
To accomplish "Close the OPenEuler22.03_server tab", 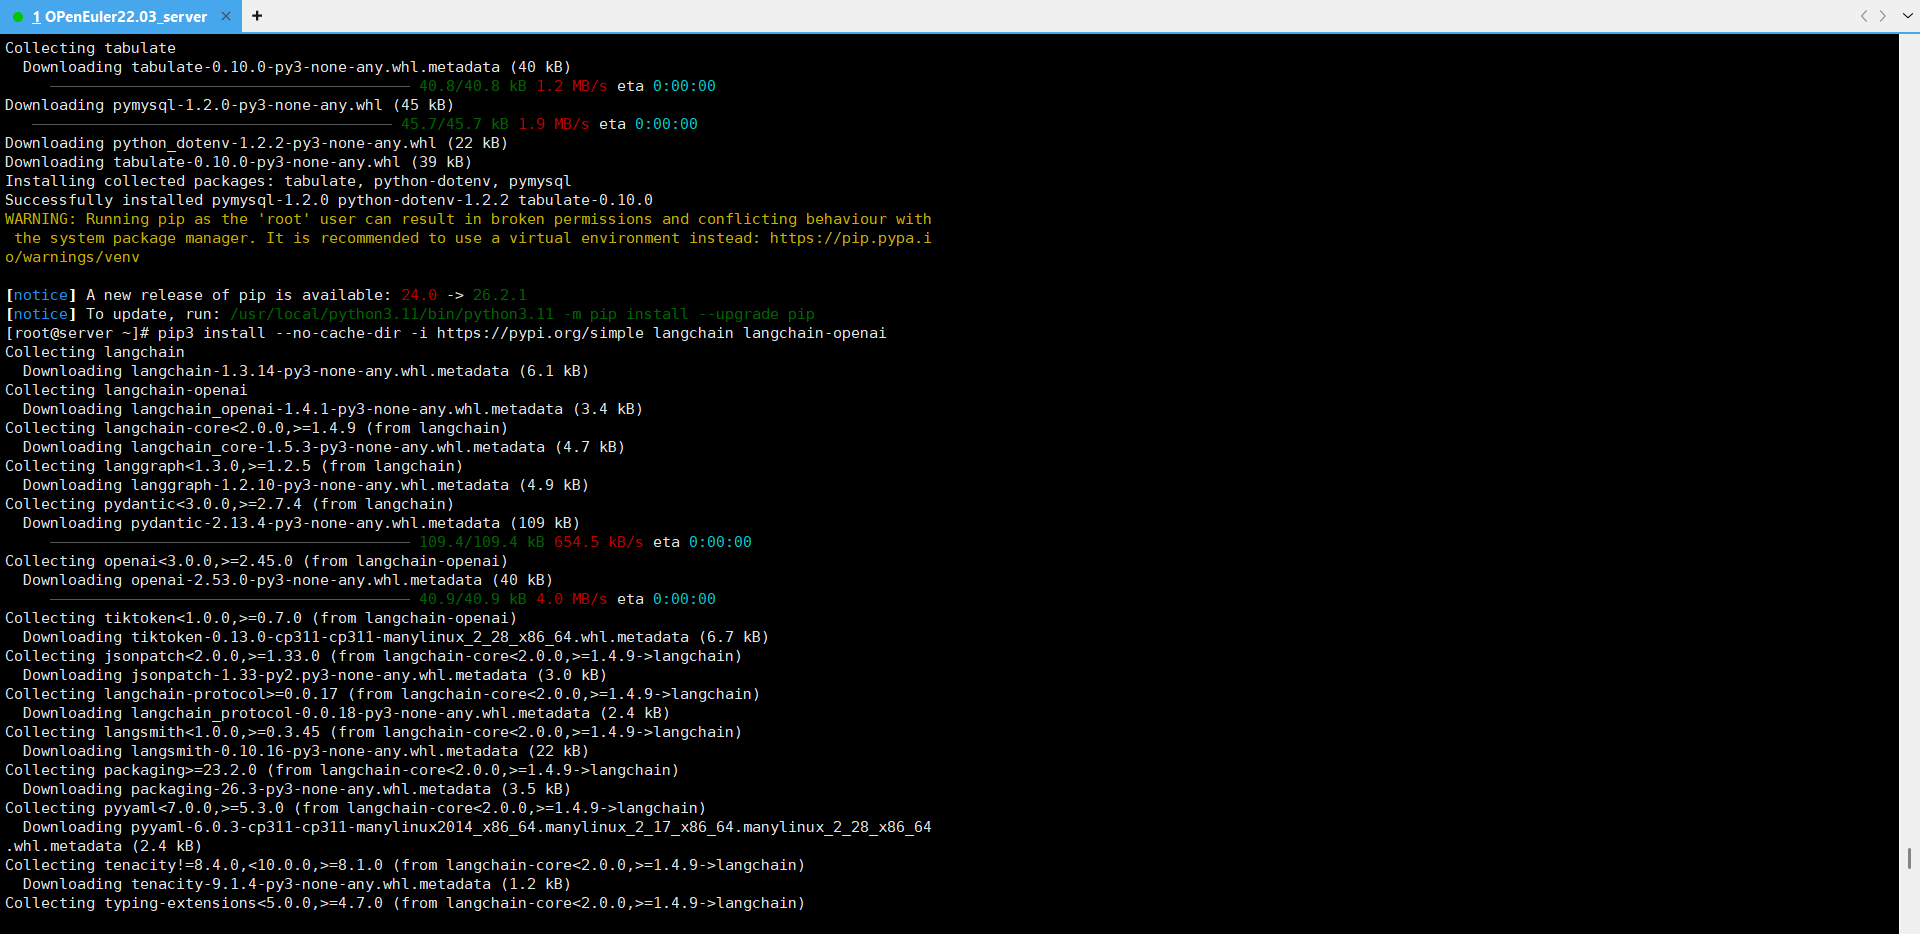I will point(226,16).
